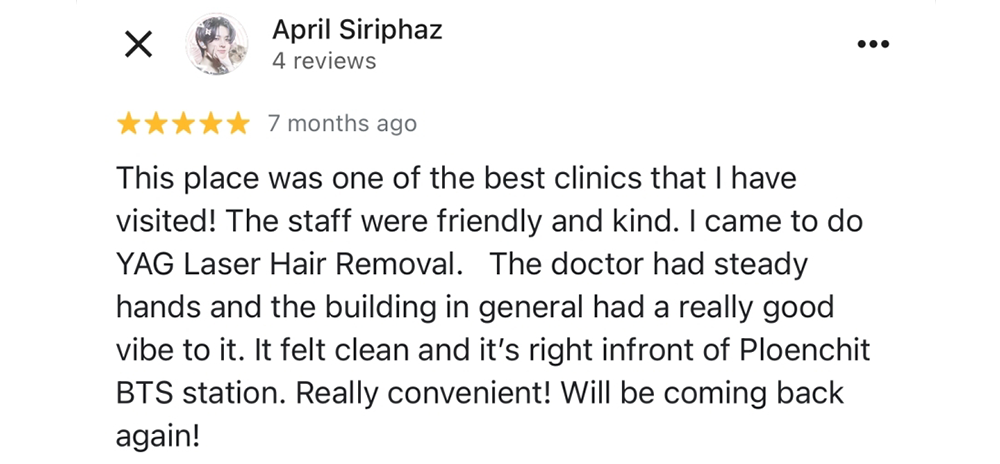This screenshot has height=464, width=1000.
Task: Click the third gold rating star
Action: pyautogui.click(x=183, y=124)
